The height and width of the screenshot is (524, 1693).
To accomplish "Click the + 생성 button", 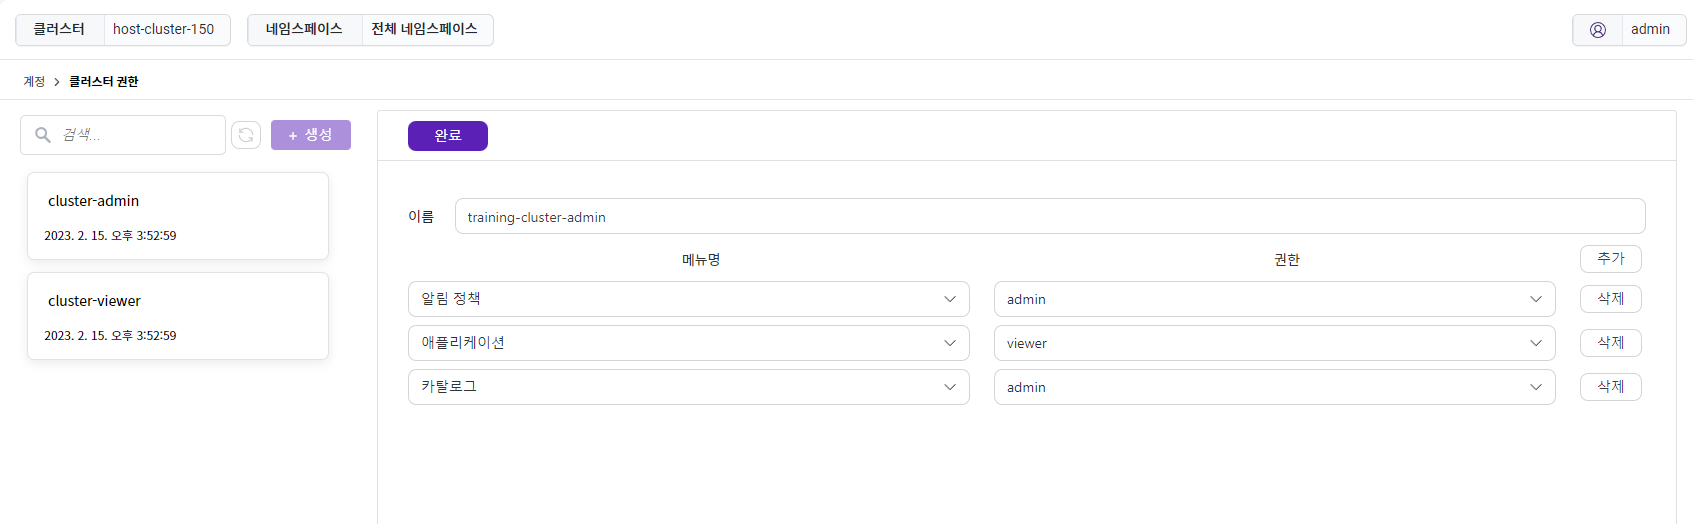I will tap(311, 135).
